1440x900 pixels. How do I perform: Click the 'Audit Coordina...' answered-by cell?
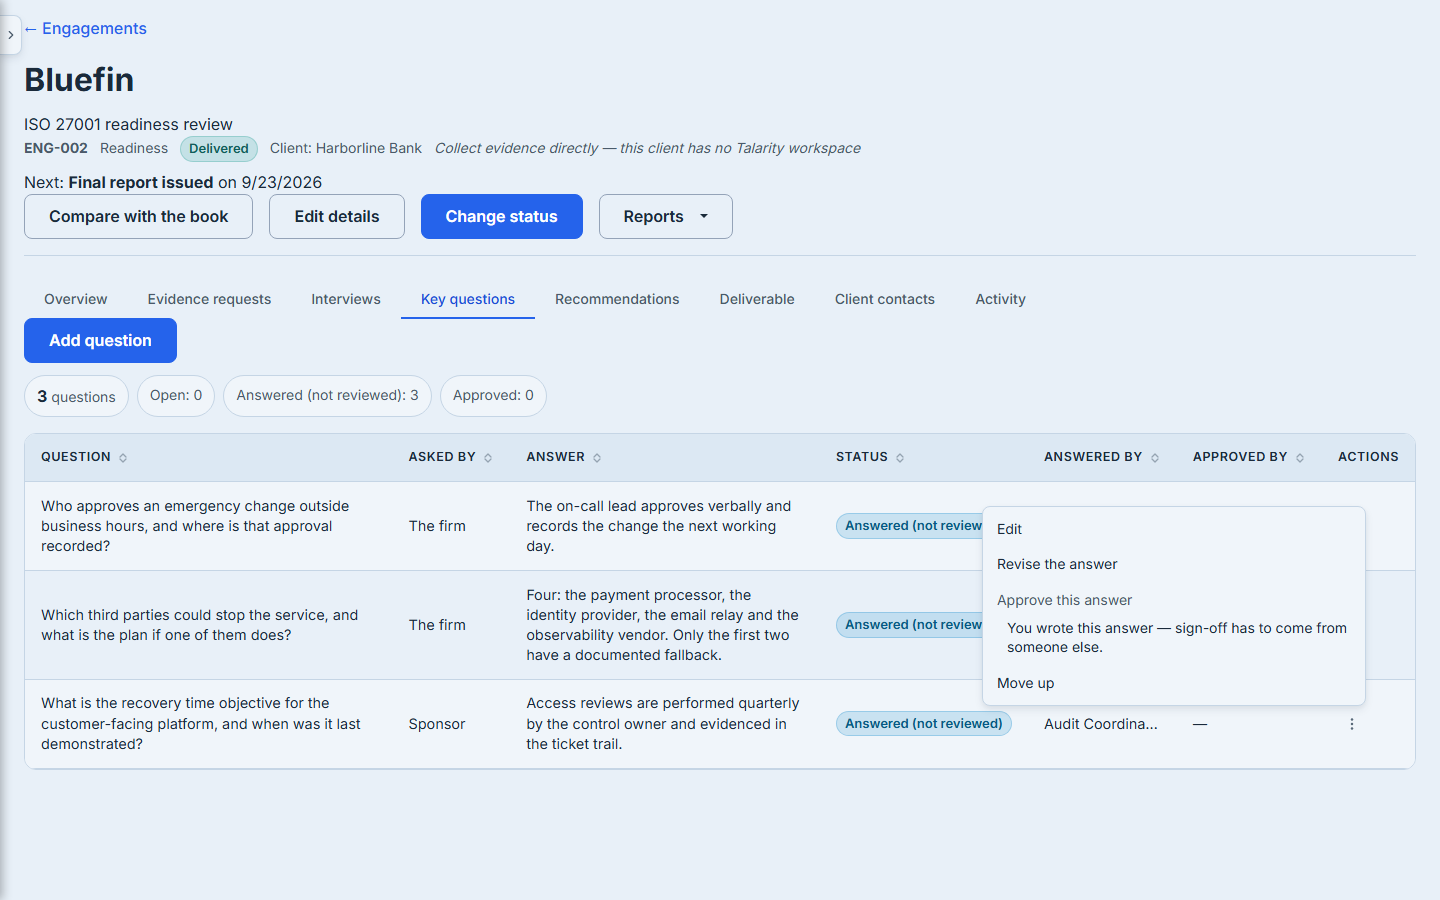[x=1101, y=724]
